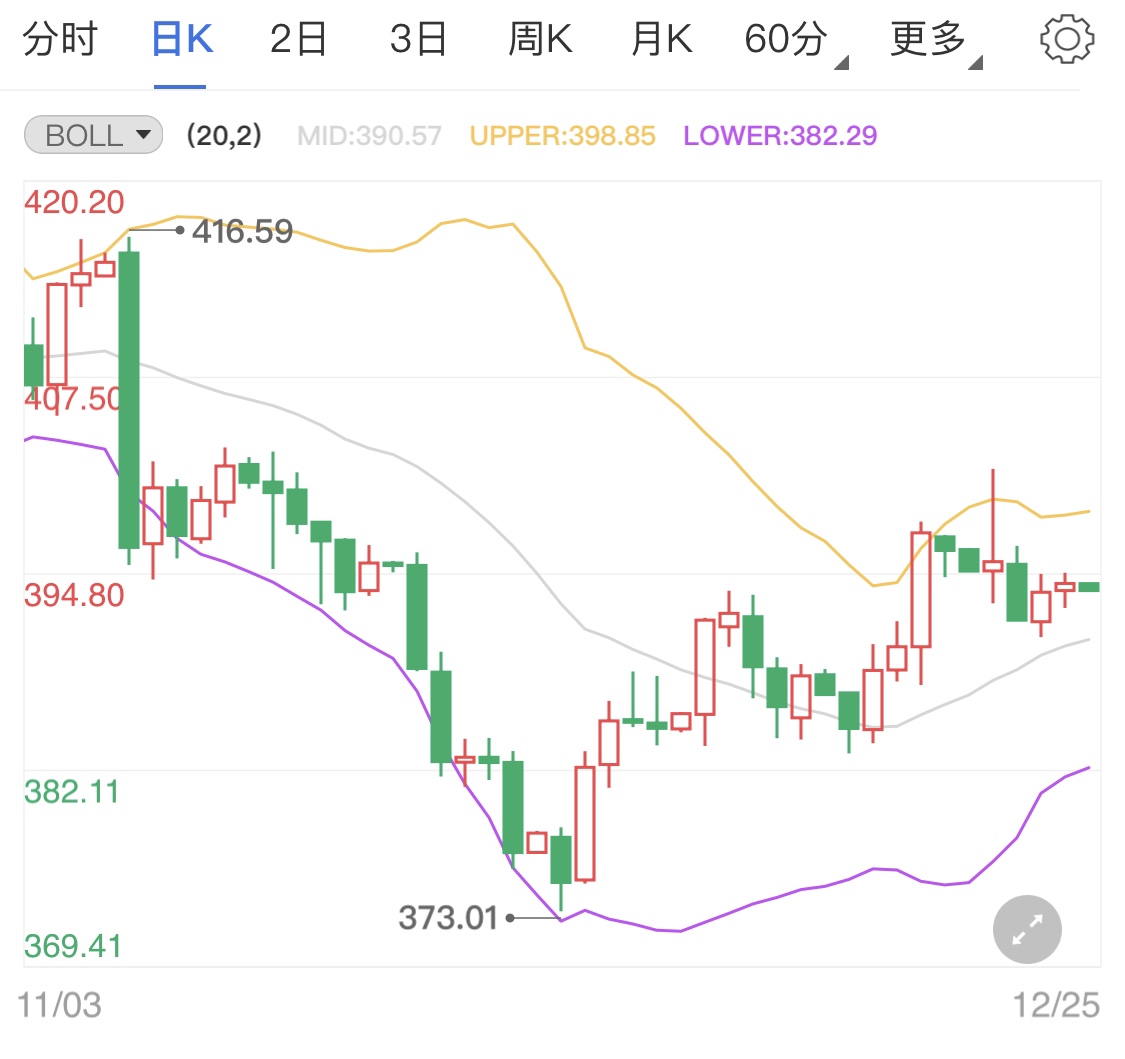Click the 416.59 high price marker

click(x=243, y=232)
